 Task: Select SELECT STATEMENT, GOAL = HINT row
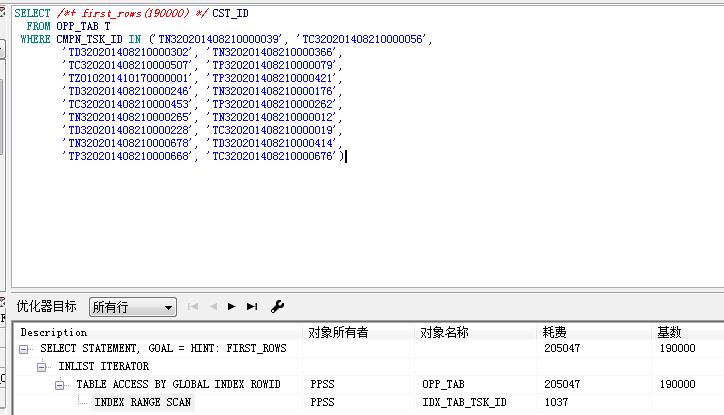163,348
